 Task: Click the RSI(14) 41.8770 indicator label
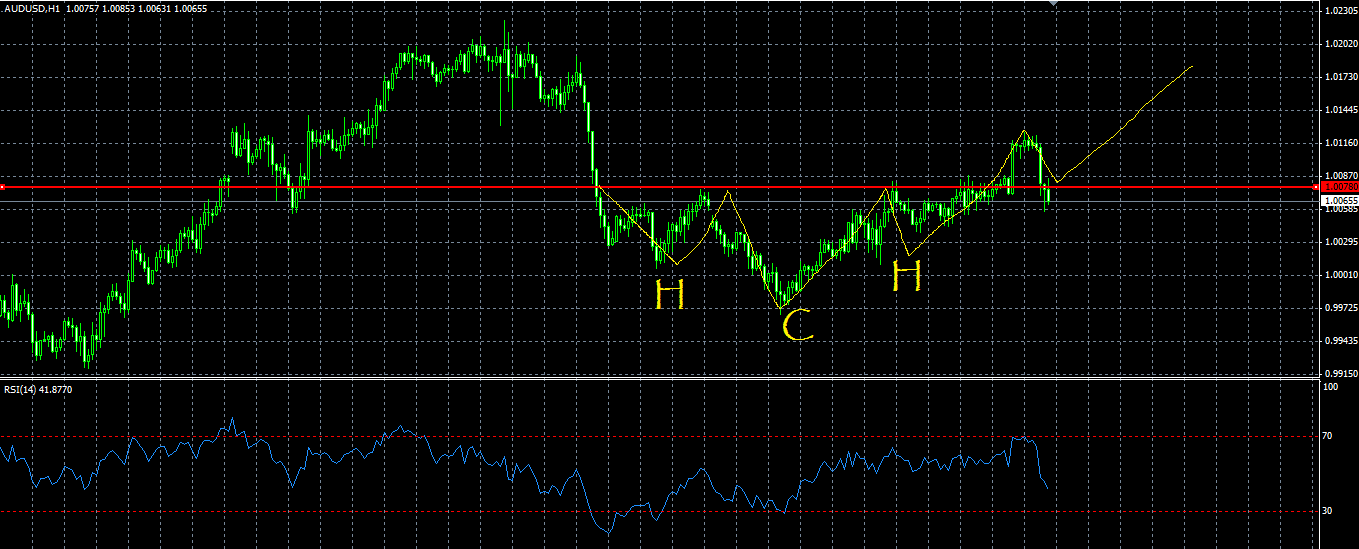[x=38, y=389]
